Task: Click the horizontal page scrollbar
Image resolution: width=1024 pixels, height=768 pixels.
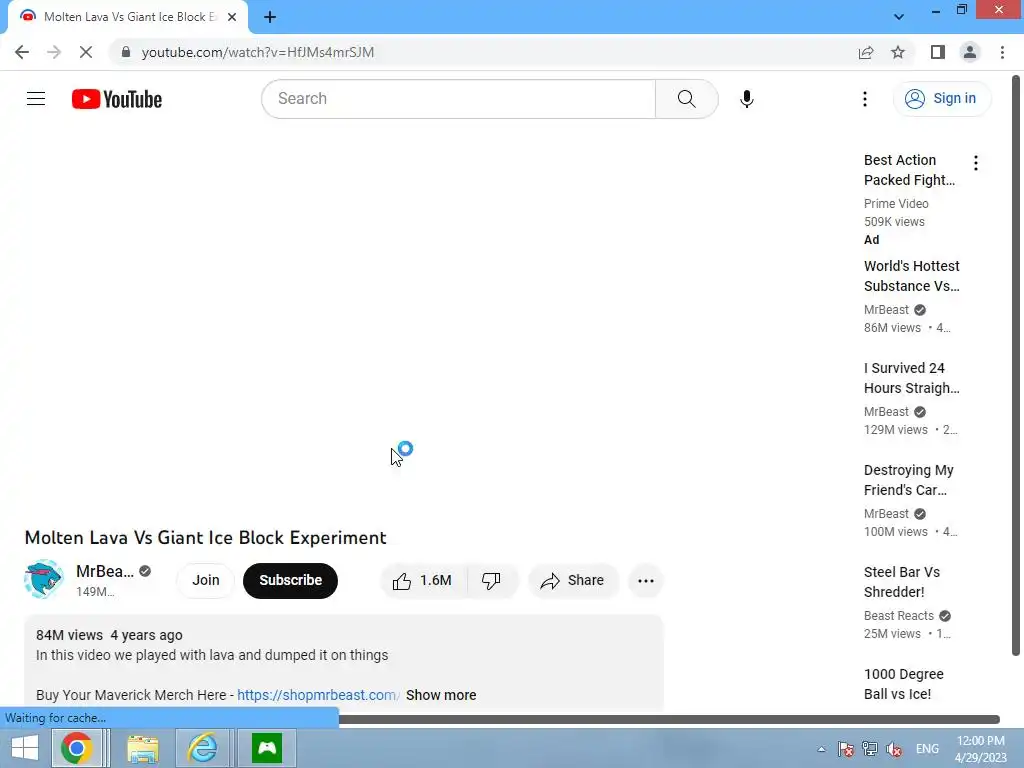Action: [669, 719]
